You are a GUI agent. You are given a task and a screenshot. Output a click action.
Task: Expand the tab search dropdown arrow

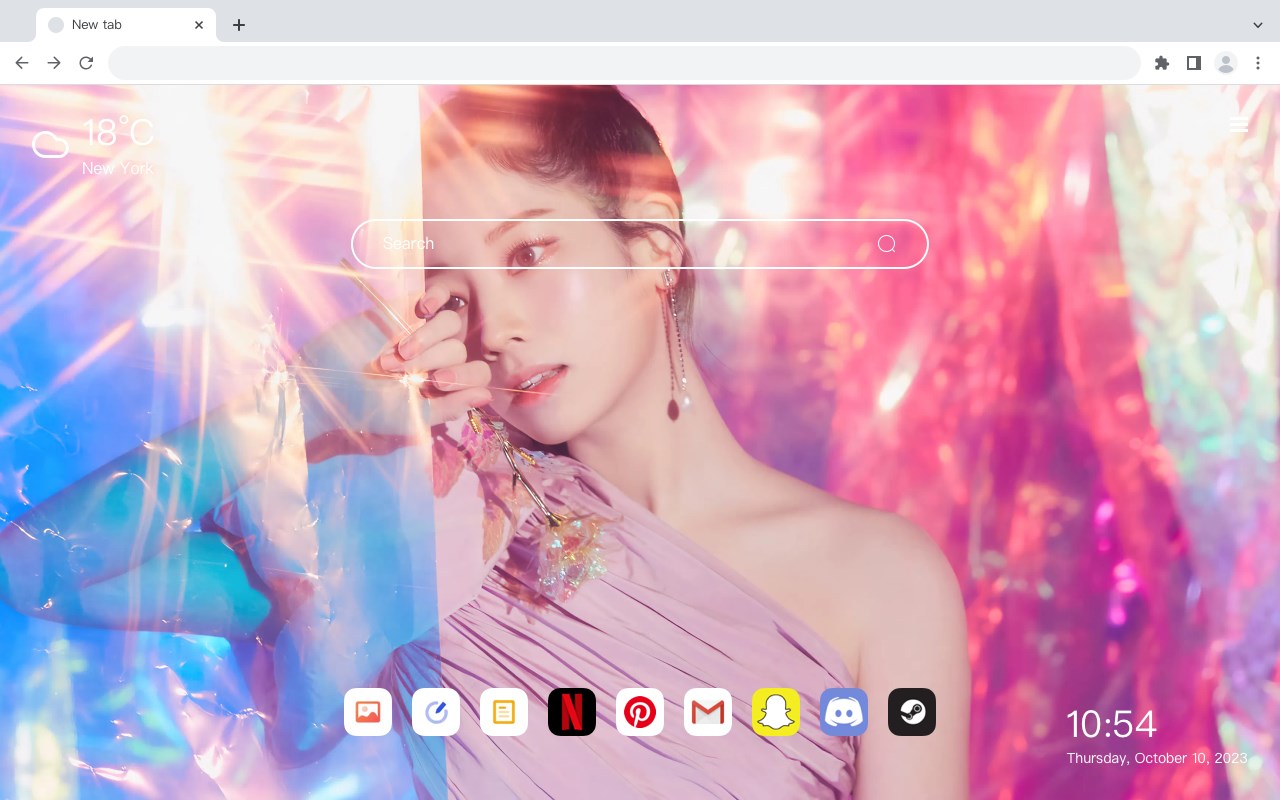pos(1258,25)
